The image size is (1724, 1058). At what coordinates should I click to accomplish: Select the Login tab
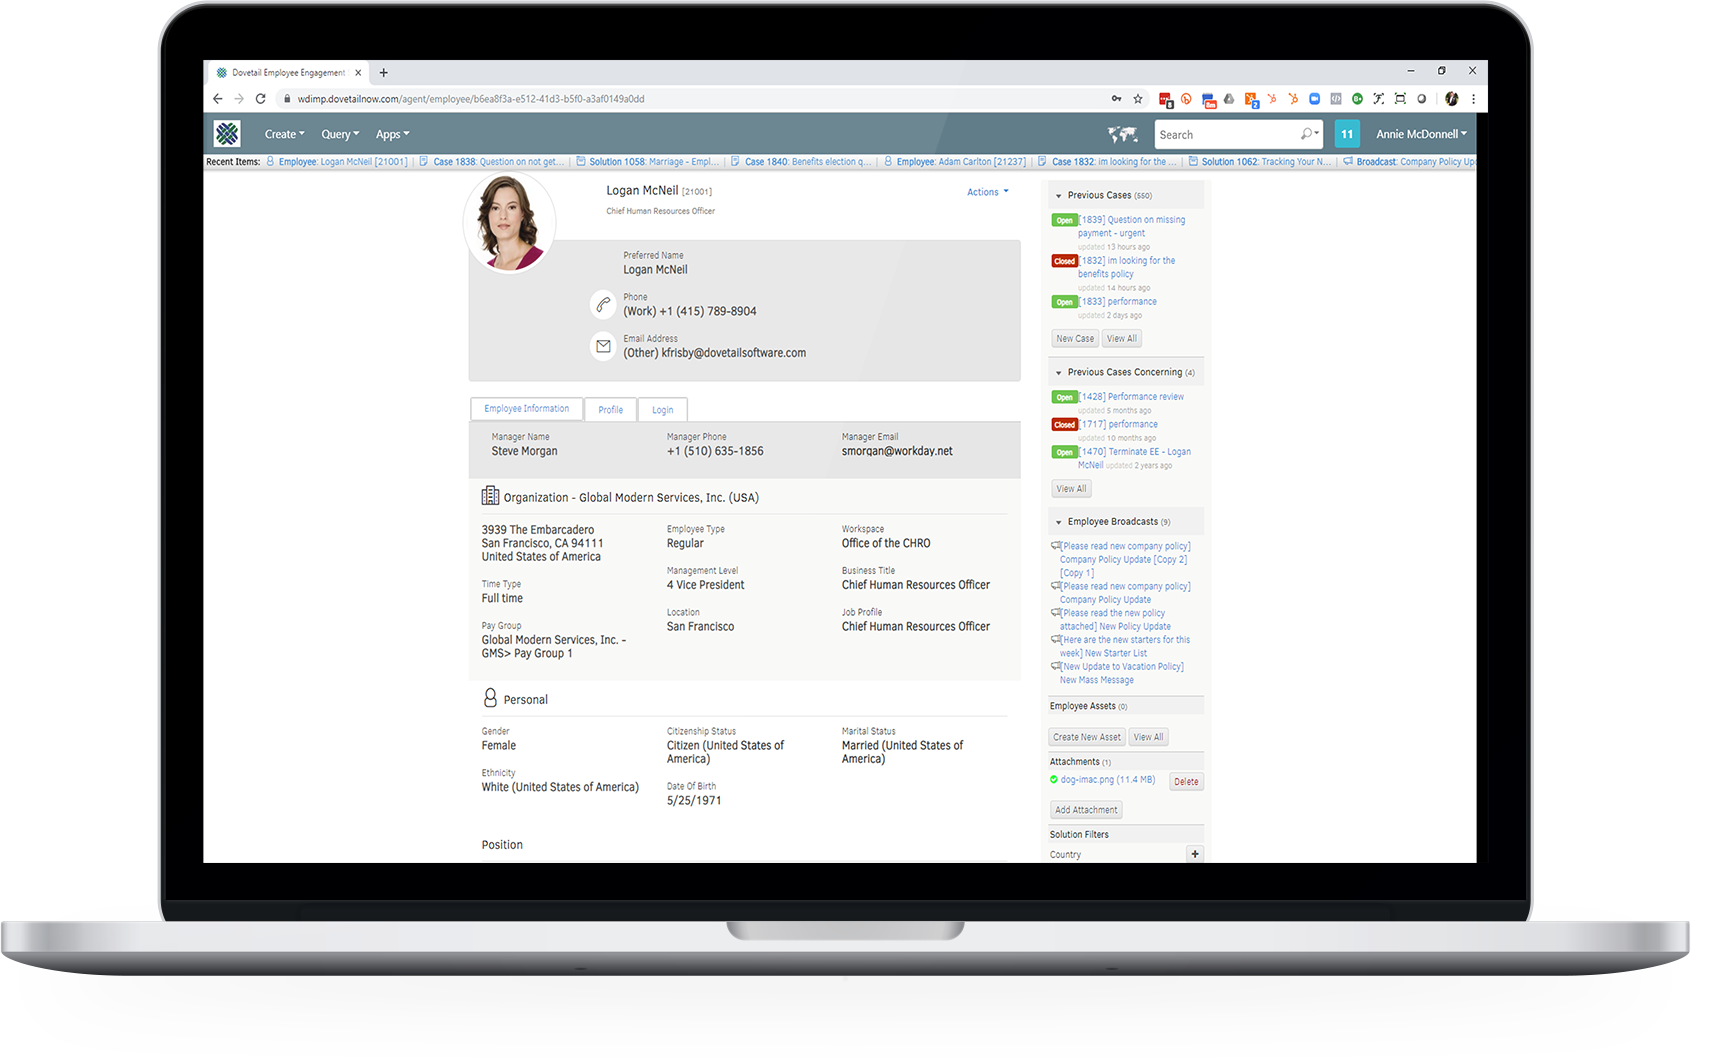click(662, 409)
